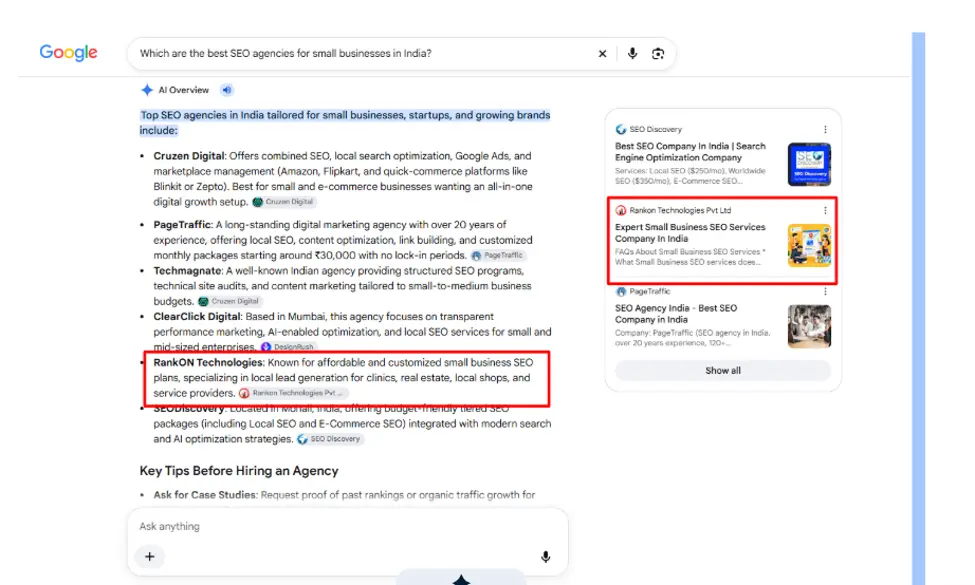Play AI Overview audio with speaker icon
Screen dimensions: 975x585
(x=227, y=90)
